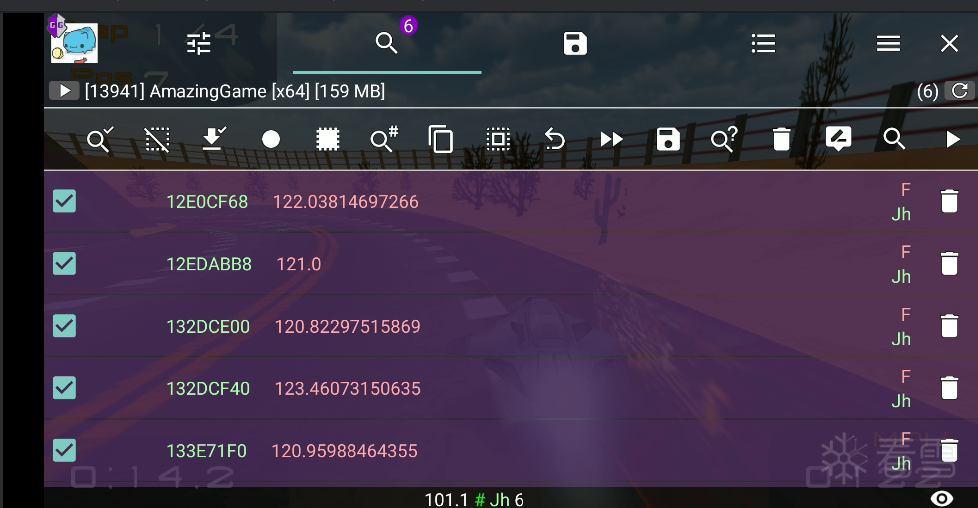Image resolution: width=978 pixels, height=508 pixels.
Task: Click the solid circle record icon
Action: point(271,139)
